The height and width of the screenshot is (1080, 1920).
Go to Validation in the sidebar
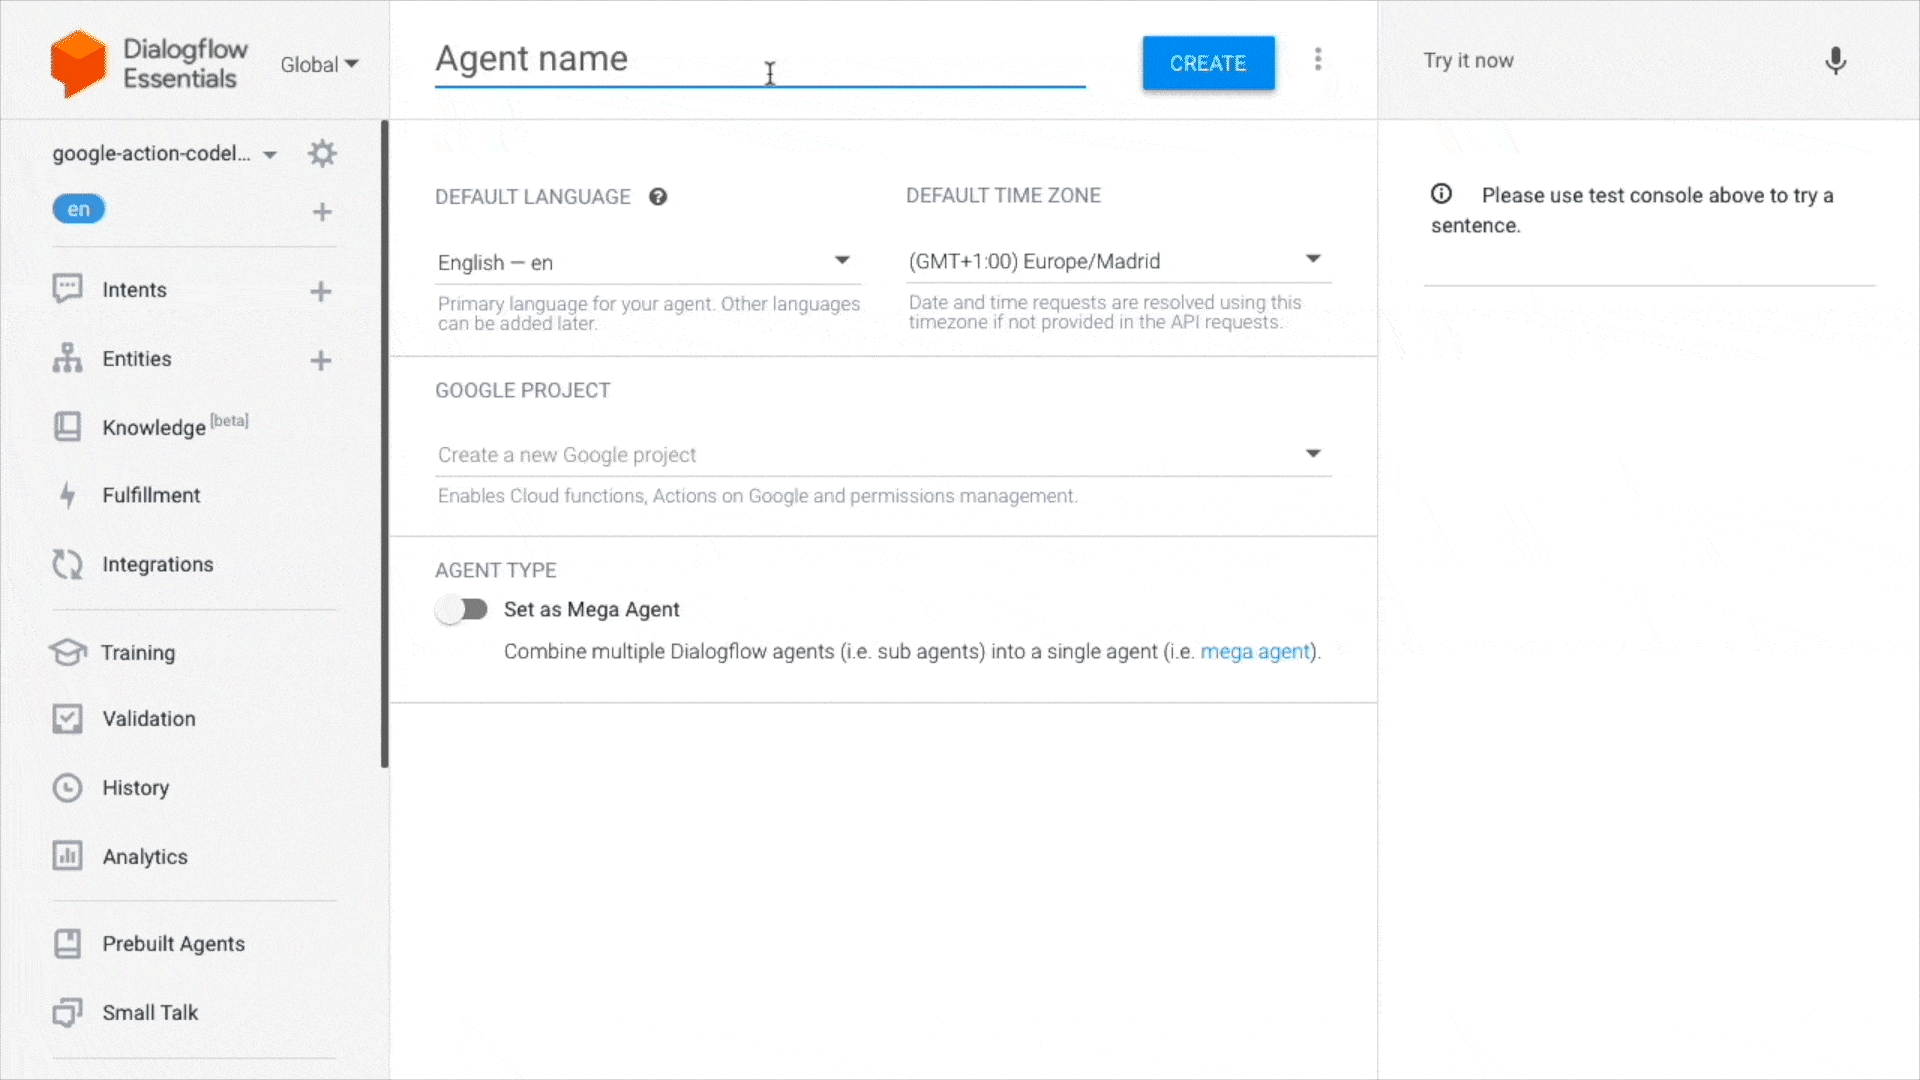pyautogui.click(x=149, y=719)
